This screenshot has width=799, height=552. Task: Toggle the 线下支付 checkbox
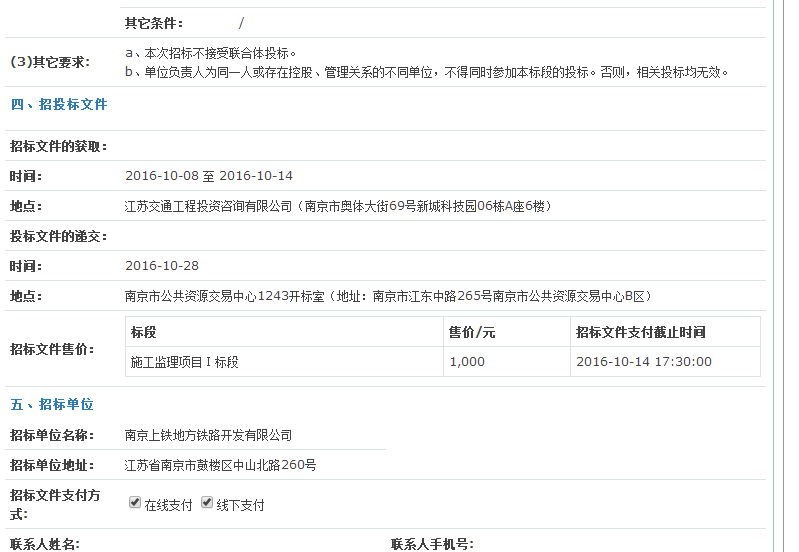pos(207,503)
